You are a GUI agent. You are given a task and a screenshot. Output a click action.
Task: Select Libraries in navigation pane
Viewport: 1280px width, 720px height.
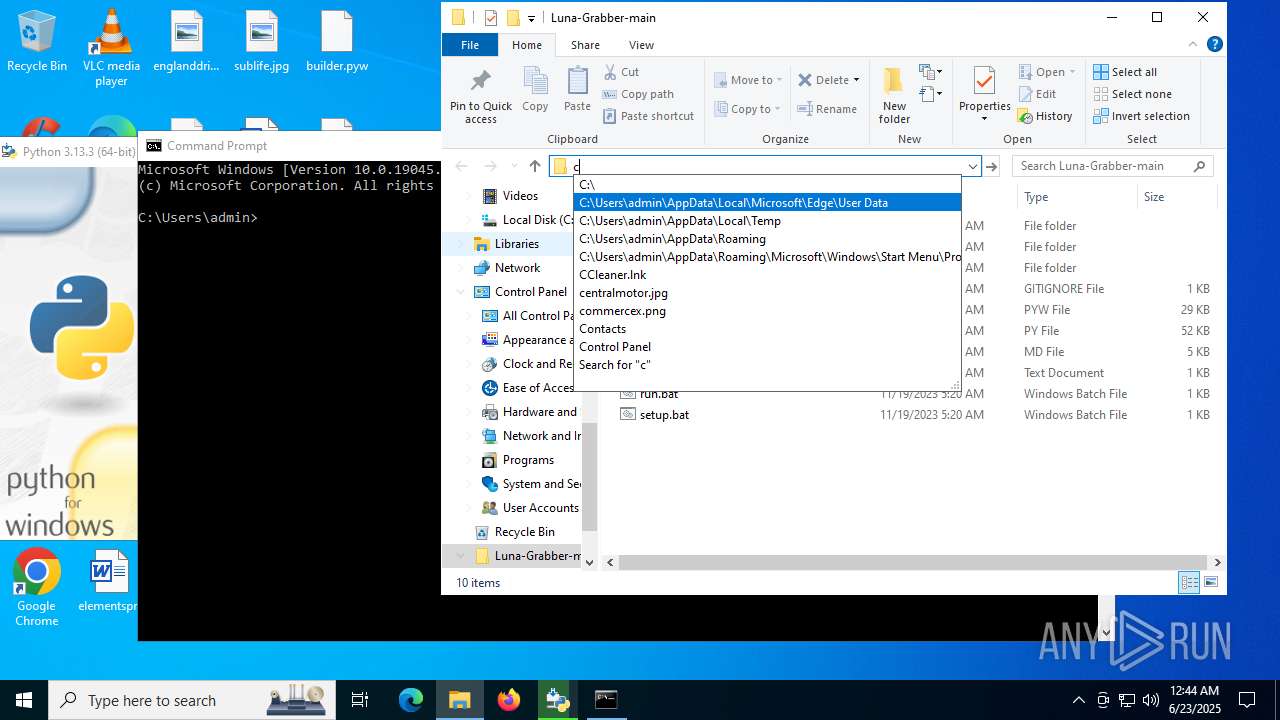tap(516, 244)
